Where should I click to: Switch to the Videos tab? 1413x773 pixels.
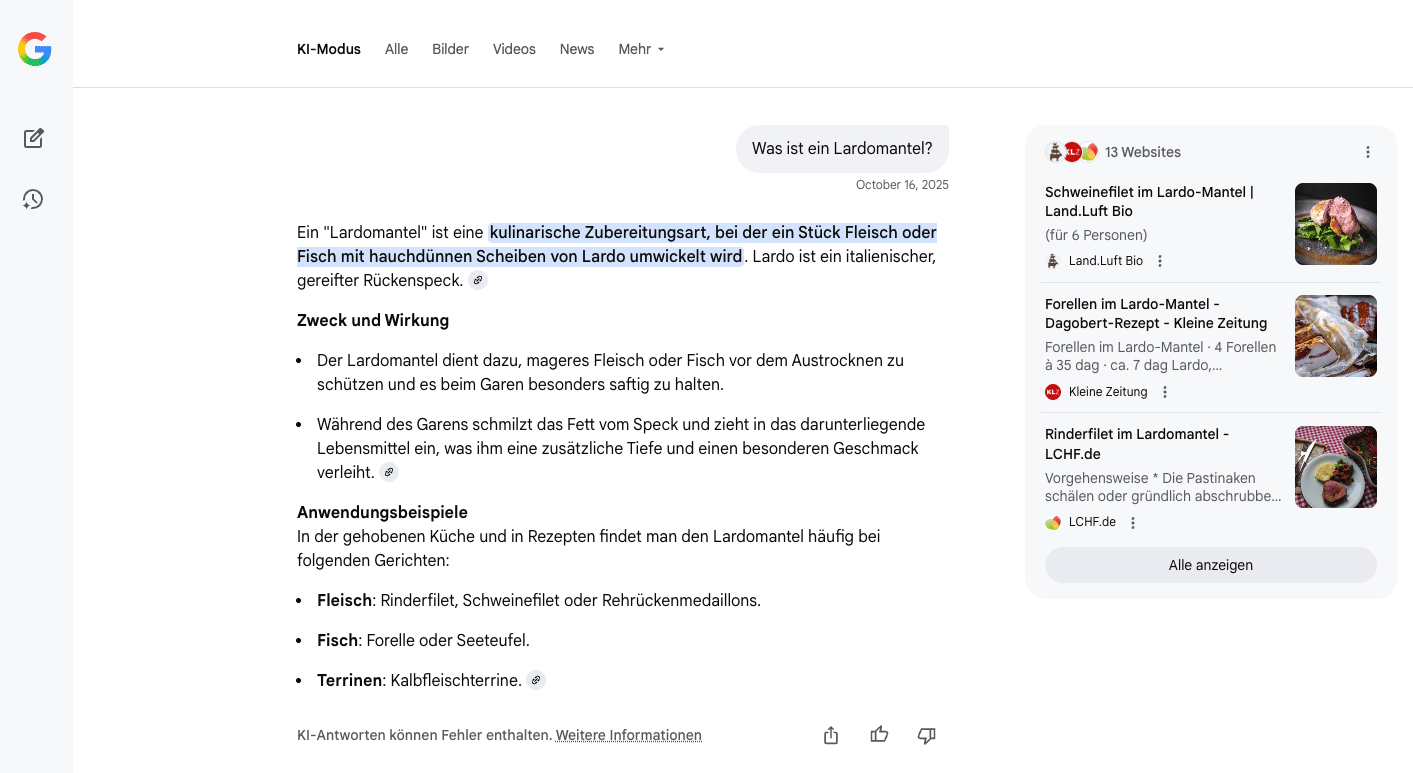coord(514,49)
